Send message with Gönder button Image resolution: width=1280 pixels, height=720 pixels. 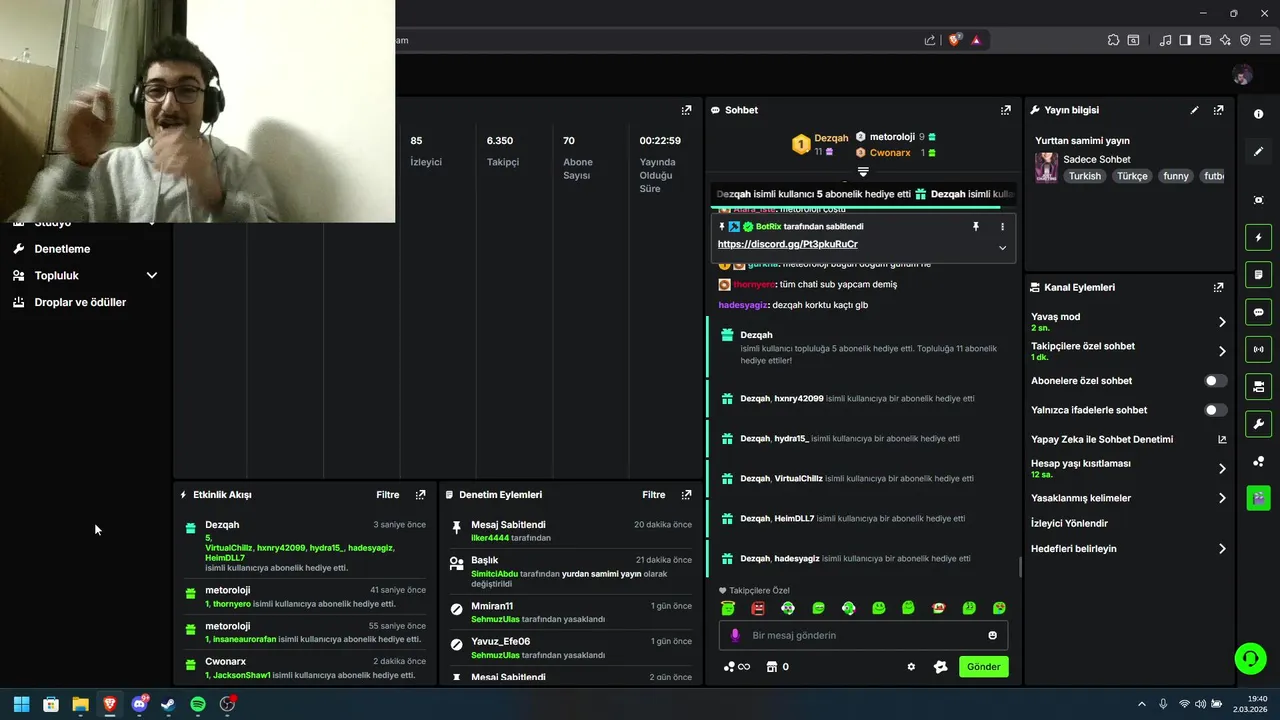984,667
